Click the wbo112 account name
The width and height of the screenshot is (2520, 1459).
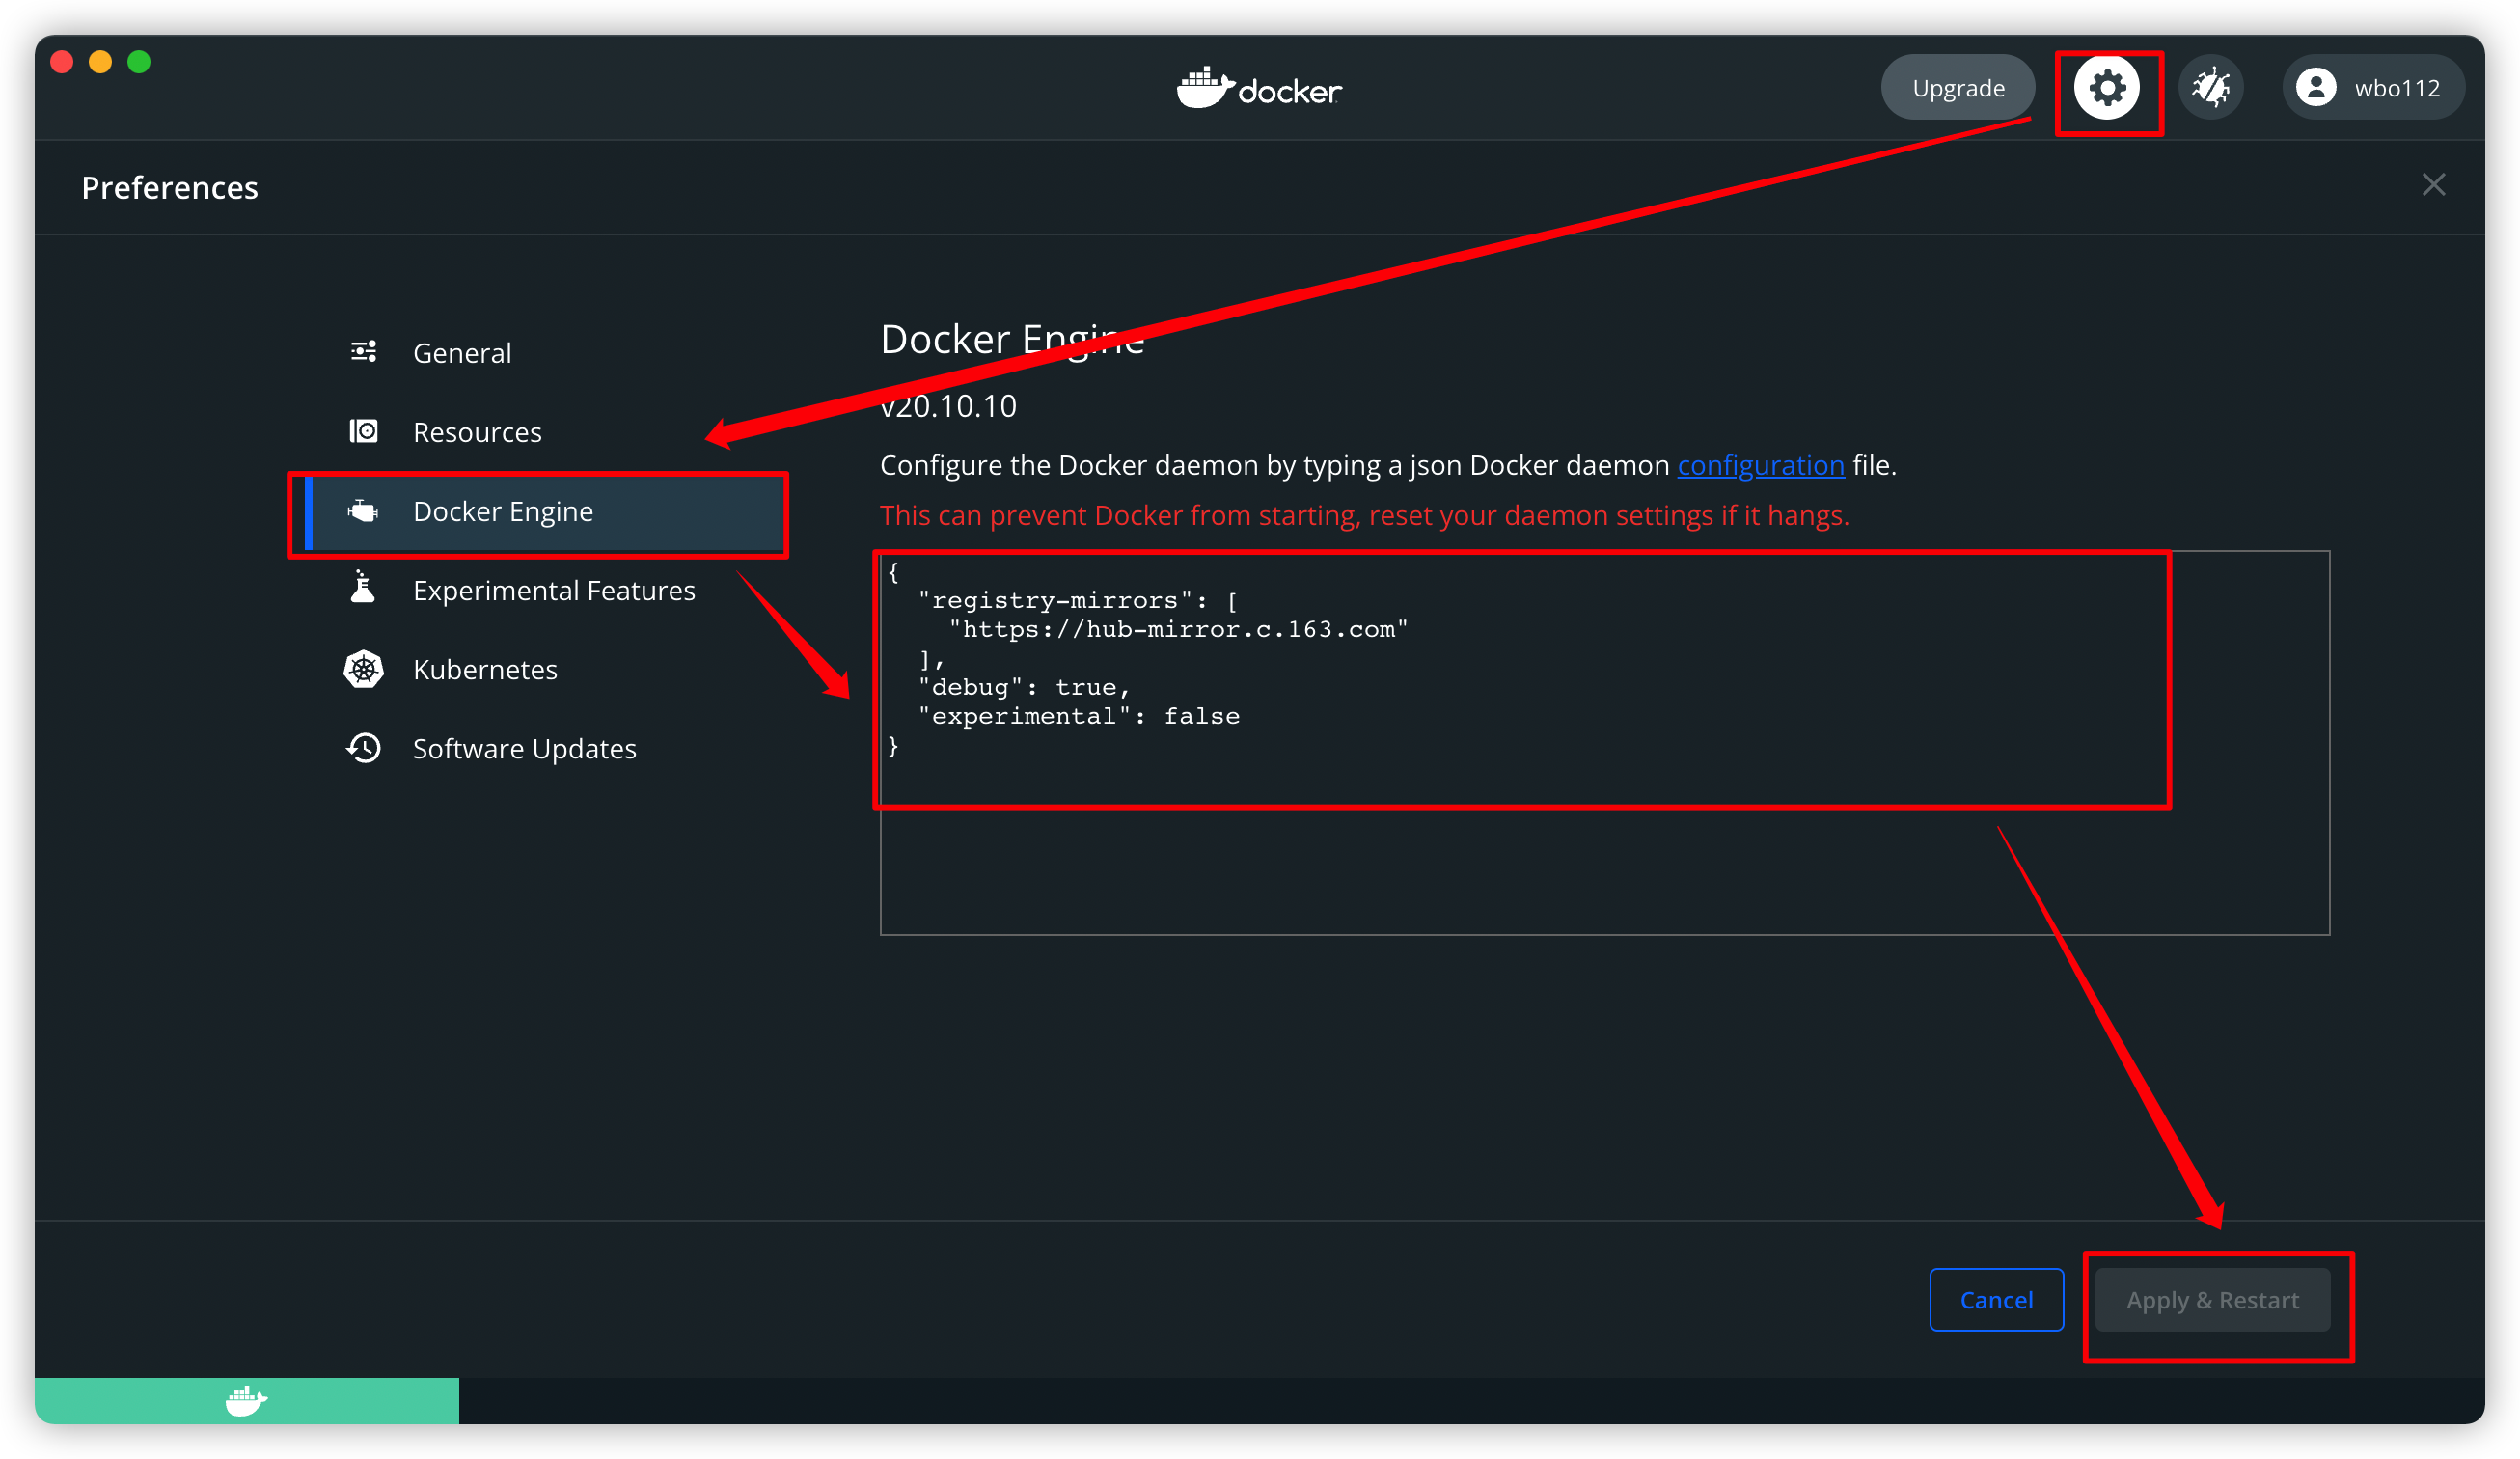pos(2397,88)
